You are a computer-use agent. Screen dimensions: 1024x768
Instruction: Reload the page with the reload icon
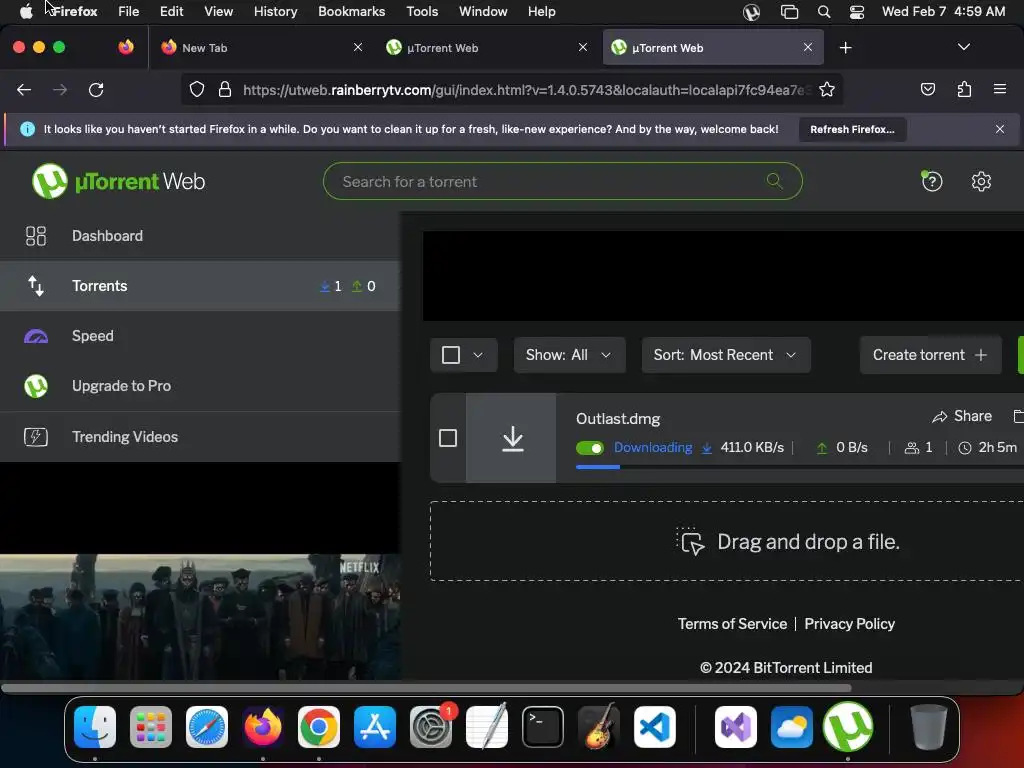[96, 89]
